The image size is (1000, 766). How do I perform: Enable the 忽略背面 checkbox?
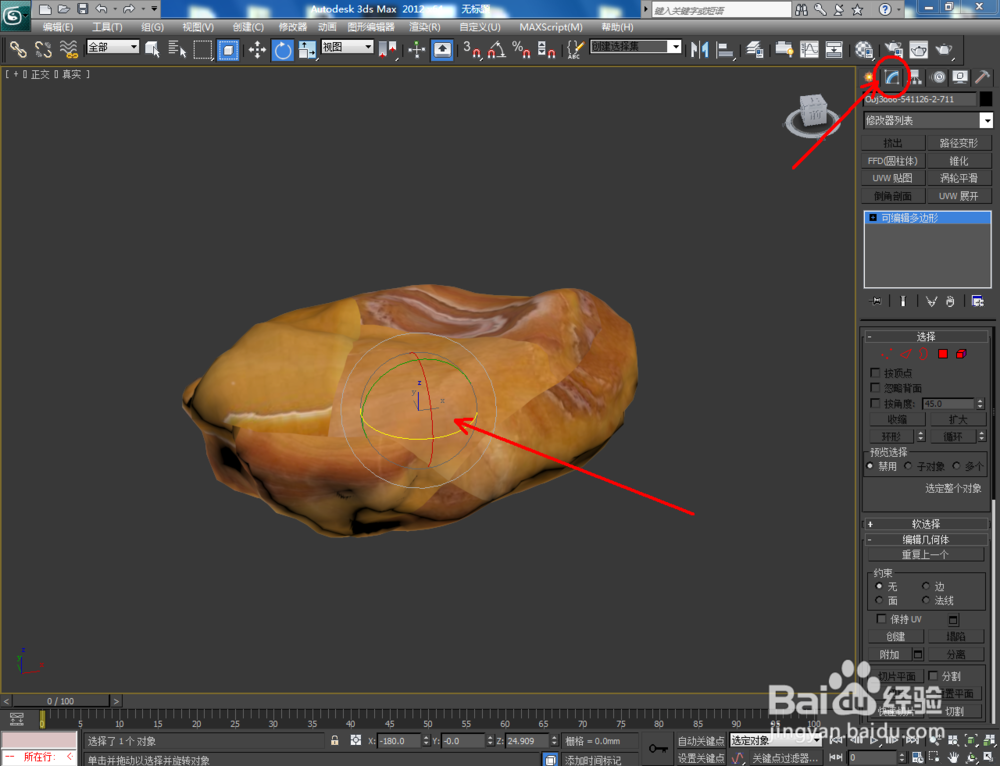pos(874,387)
